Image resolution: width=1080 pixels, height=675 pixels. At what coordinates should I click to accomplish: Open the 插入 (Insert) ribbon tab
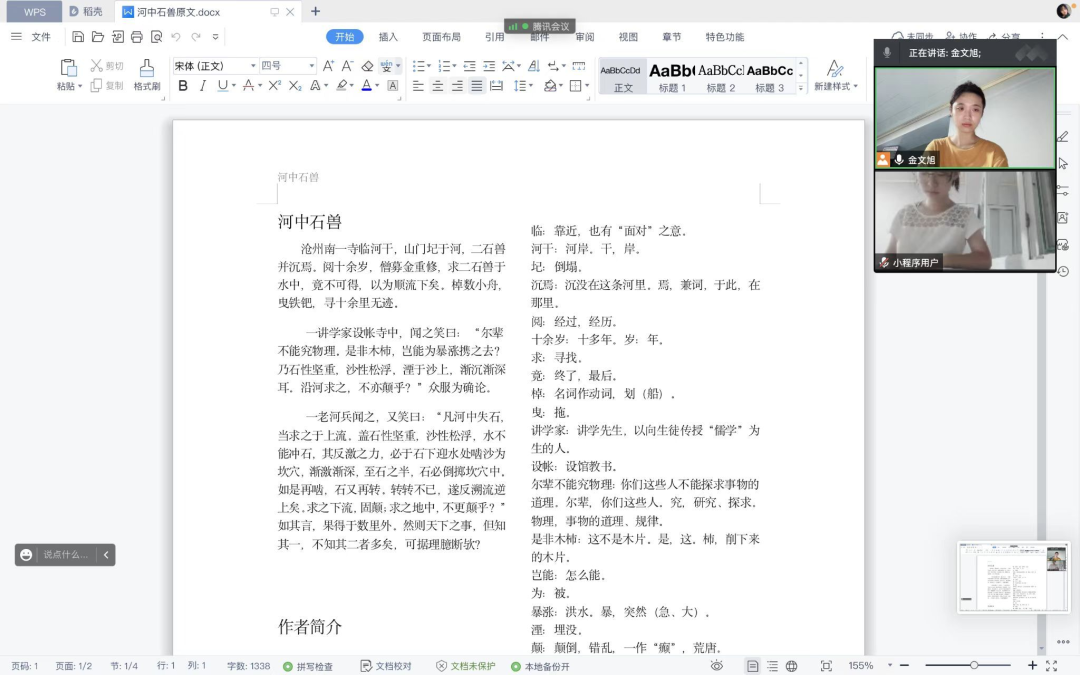(388, 37)
